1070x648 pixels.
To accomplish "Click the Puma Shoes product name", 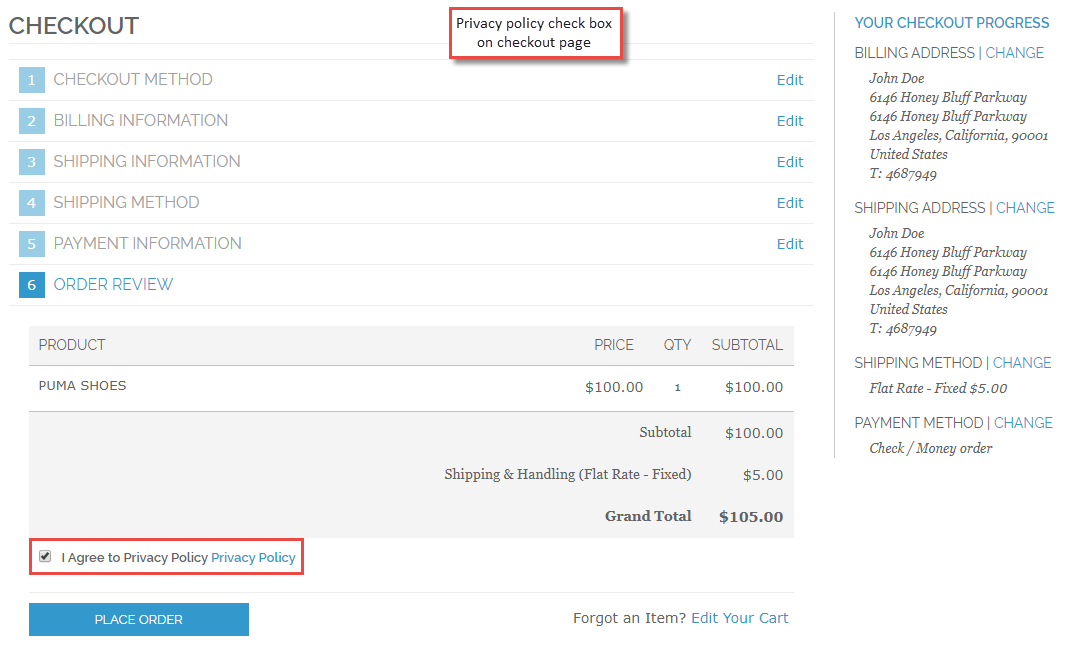I will (83, 385).
